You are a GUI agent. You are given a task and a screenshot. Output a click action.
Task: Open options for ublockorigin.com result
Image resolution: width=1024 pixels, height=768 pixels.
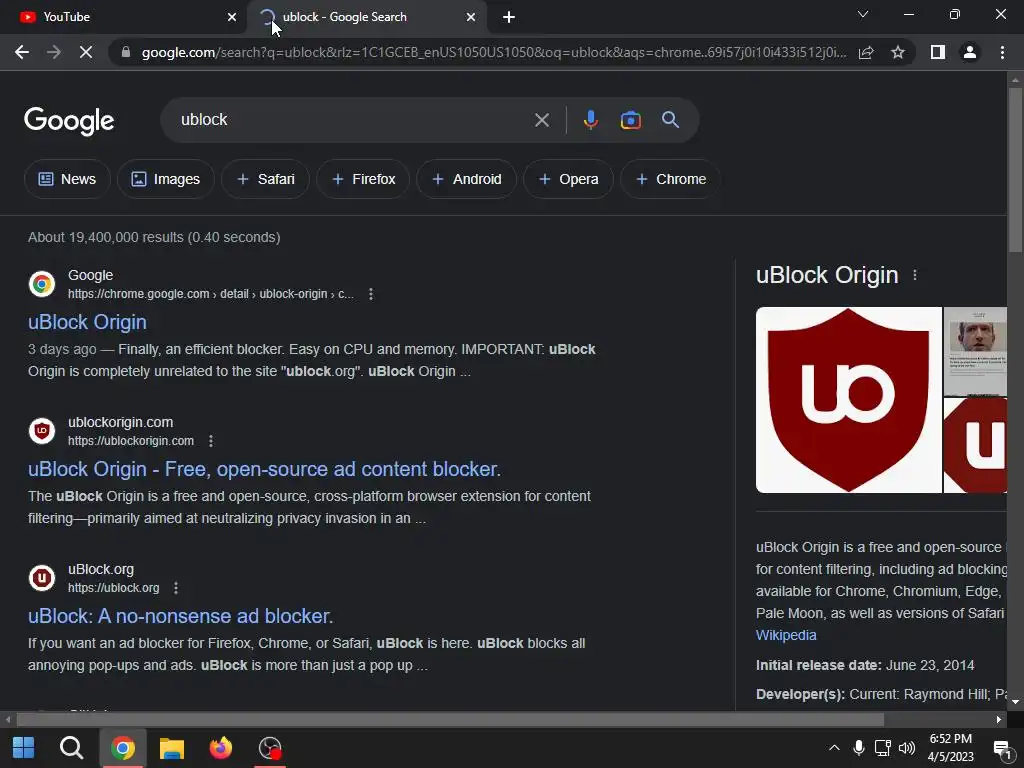pyautogui.click(x=211, y=441)
